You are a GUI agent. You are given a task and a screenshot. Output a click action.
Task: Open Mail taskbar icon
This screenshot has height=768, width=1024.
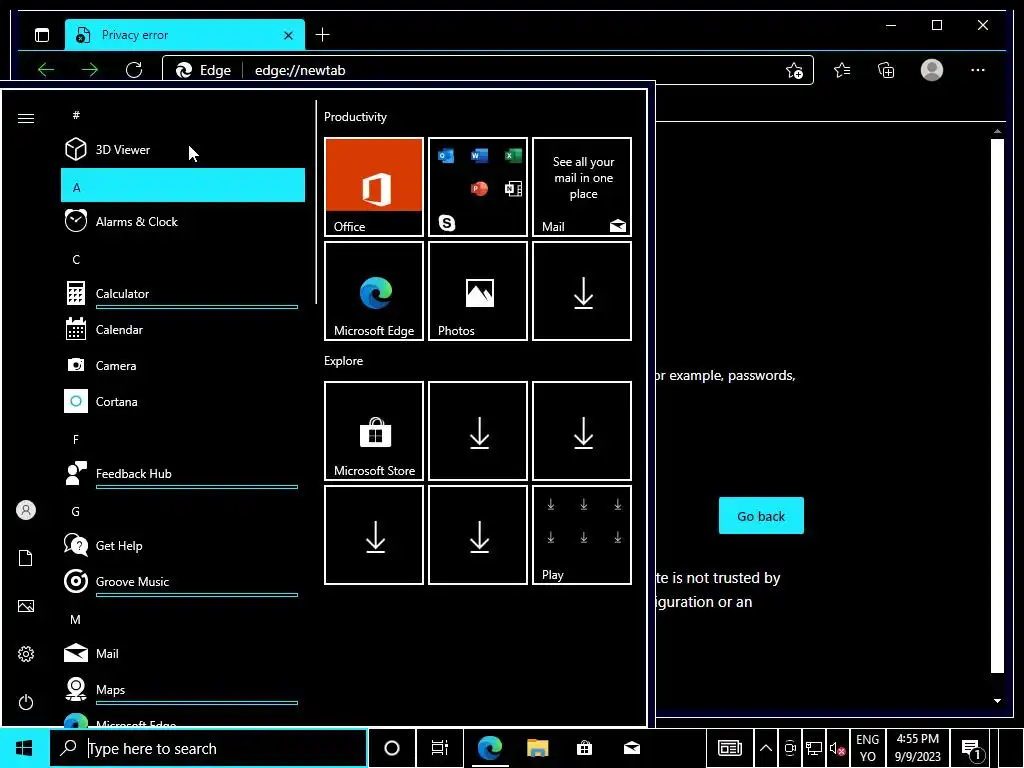(632, 748)
